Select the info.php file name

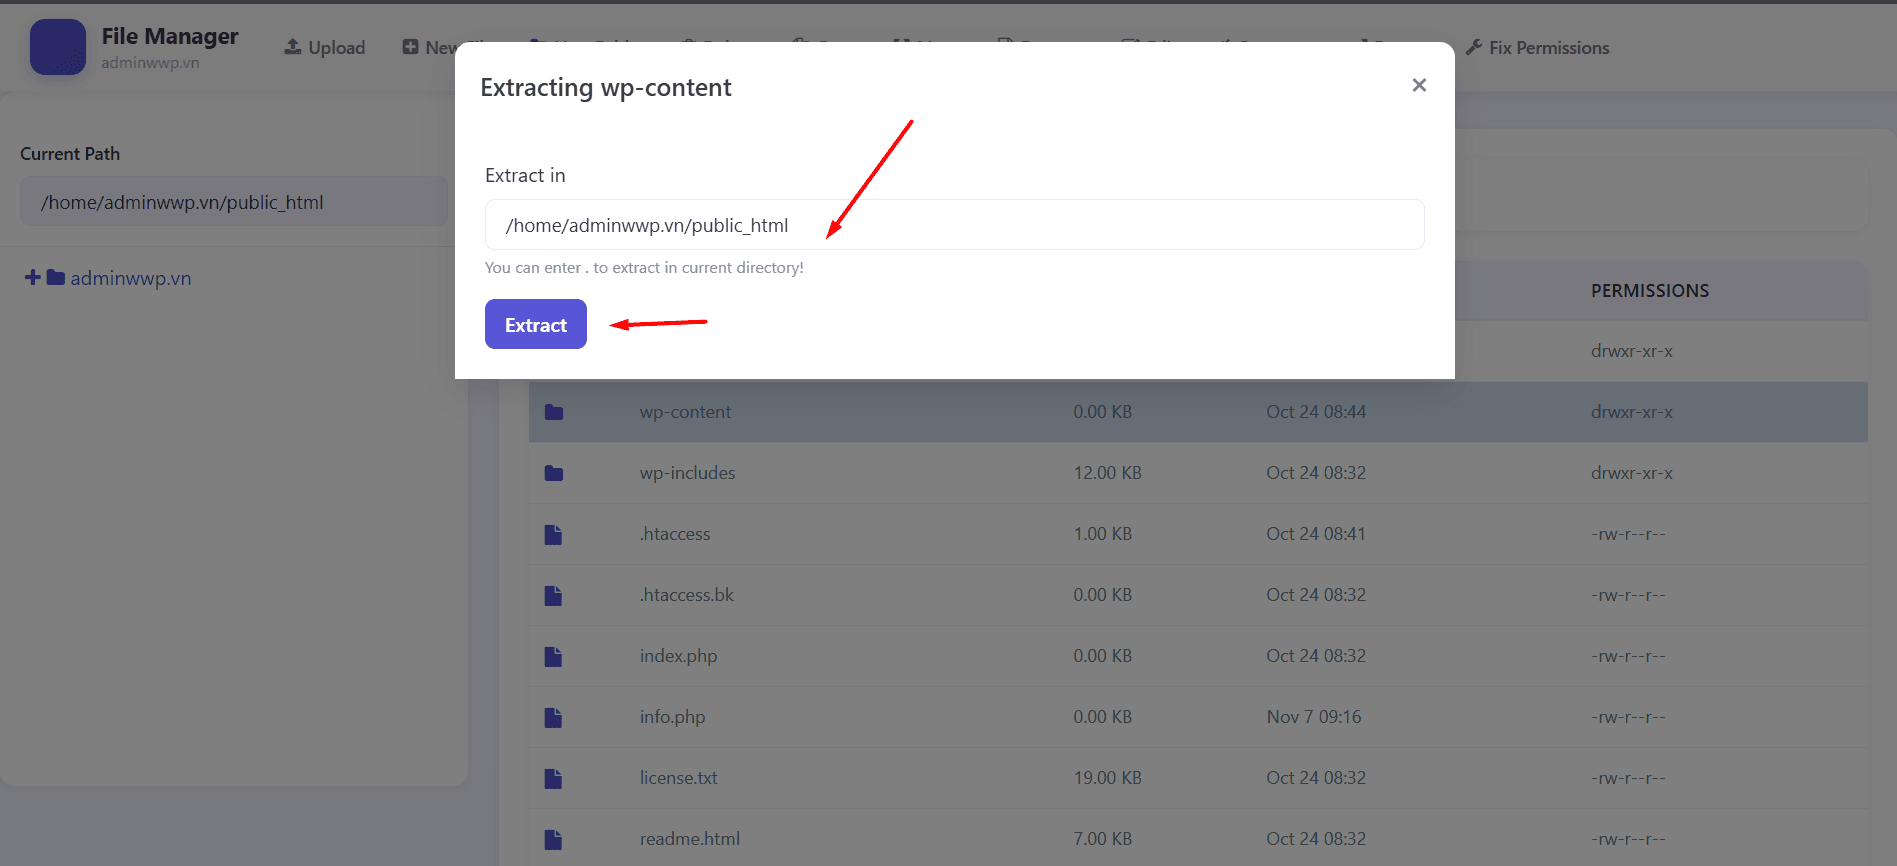[672, 717]
